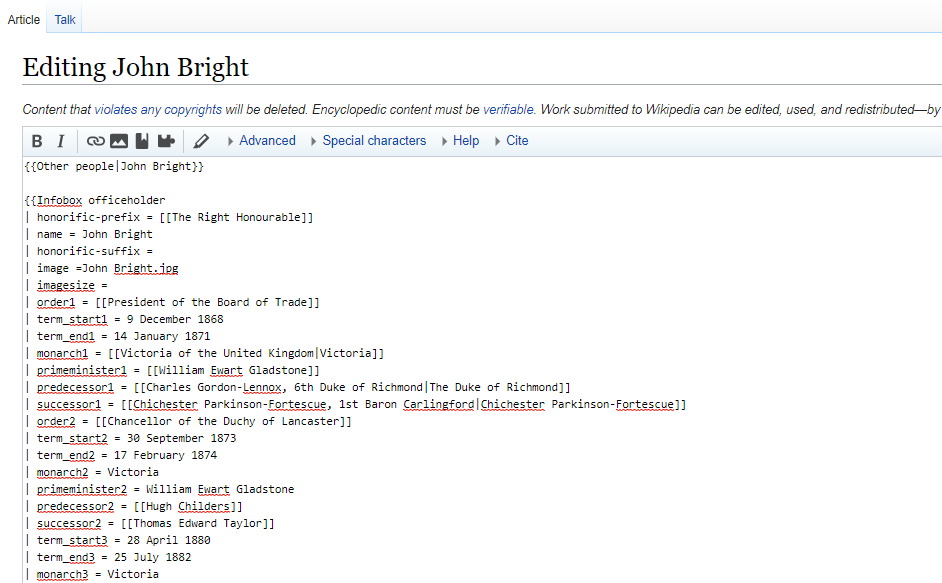Screen dimensions: 942x583
Task: Insert a reference using the bookmark icon
Action: click(142, 141)
